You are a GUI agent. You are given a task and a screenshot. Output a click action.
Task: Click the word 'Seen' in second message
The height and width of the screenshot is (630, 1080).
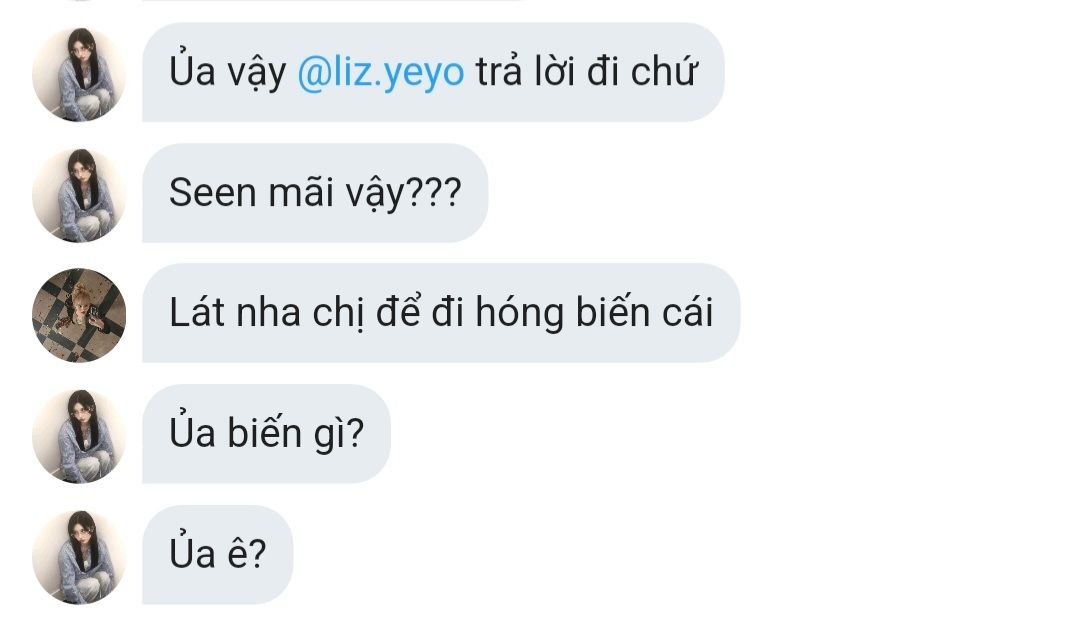coord(213,193)
